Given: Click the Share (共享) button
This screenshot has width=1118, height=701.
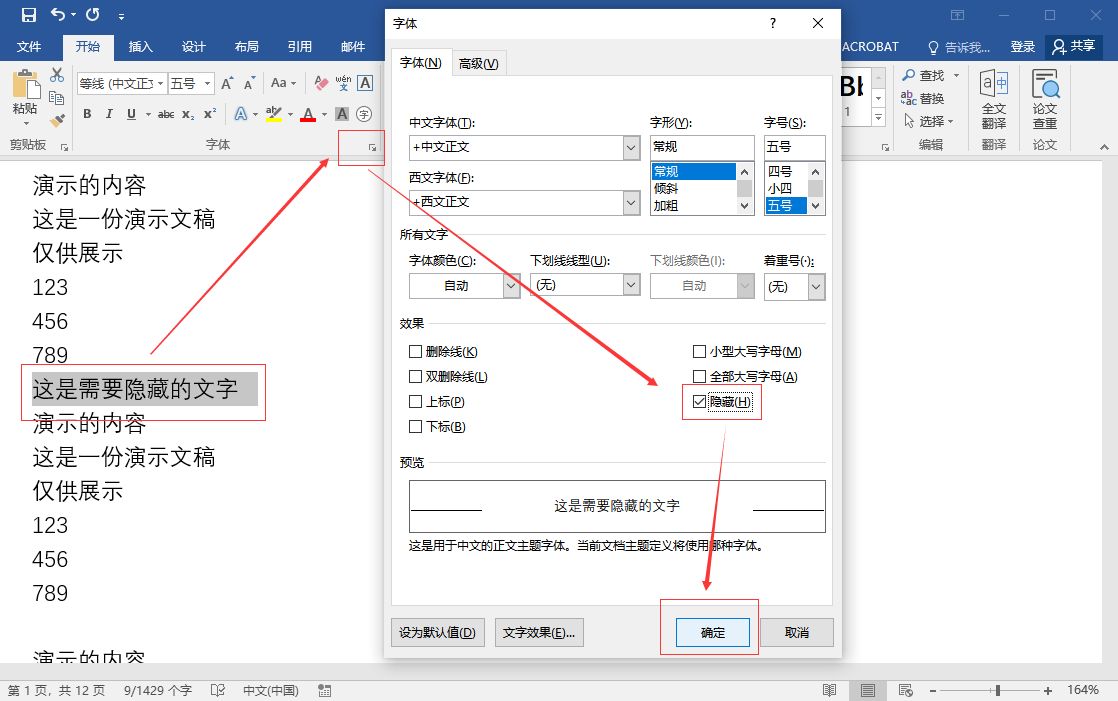Looking at the screenshot, I should click(1074, 46).
